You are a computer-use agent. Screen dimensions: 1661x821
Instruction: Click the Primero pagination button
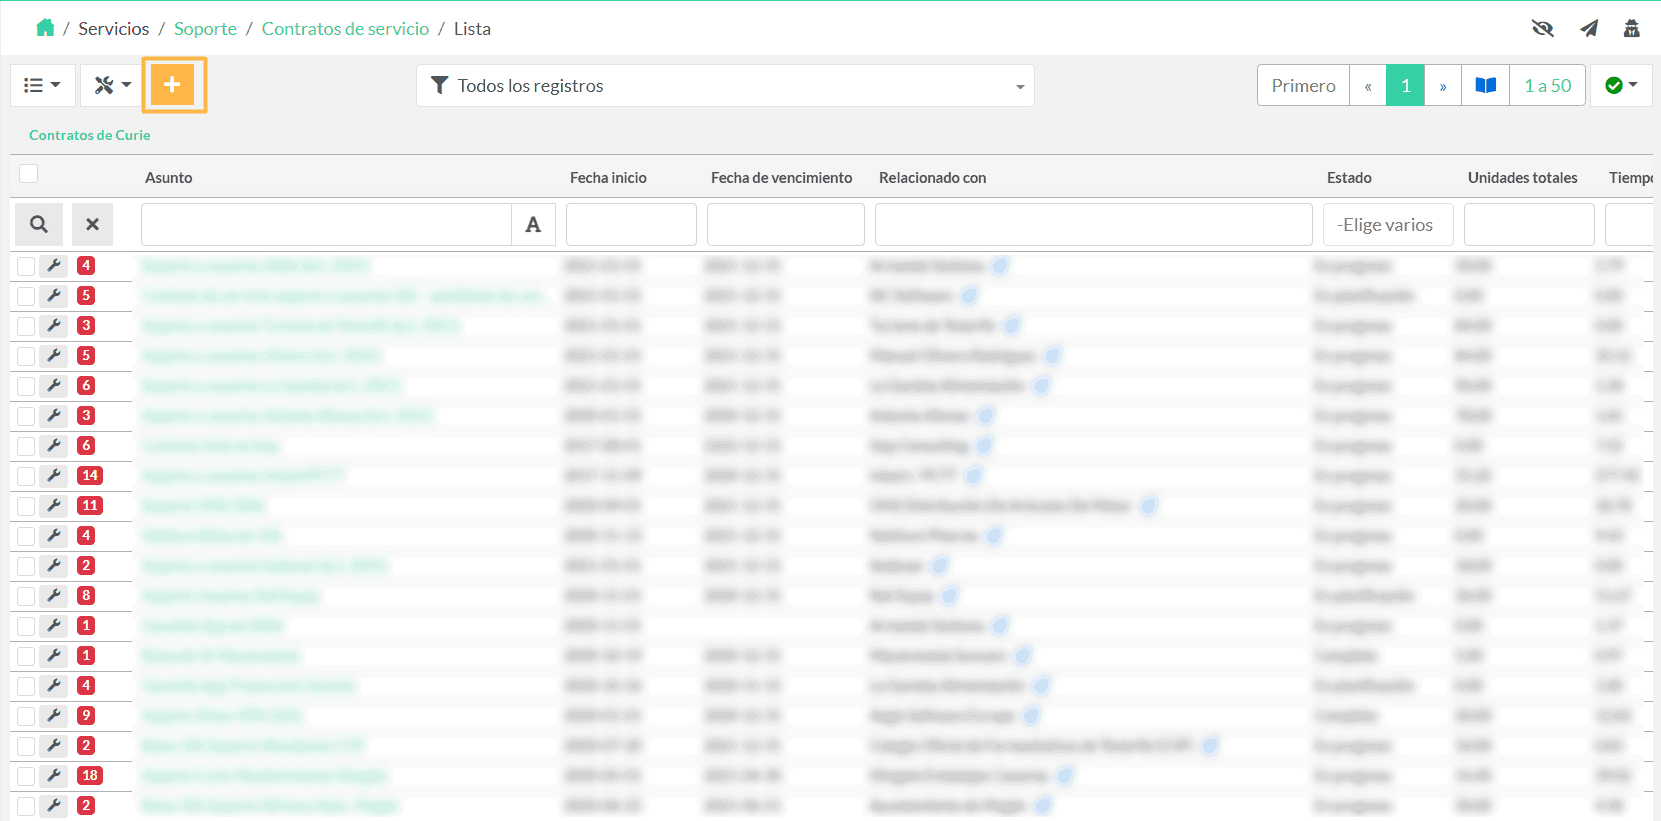(x=1302, y=85)
